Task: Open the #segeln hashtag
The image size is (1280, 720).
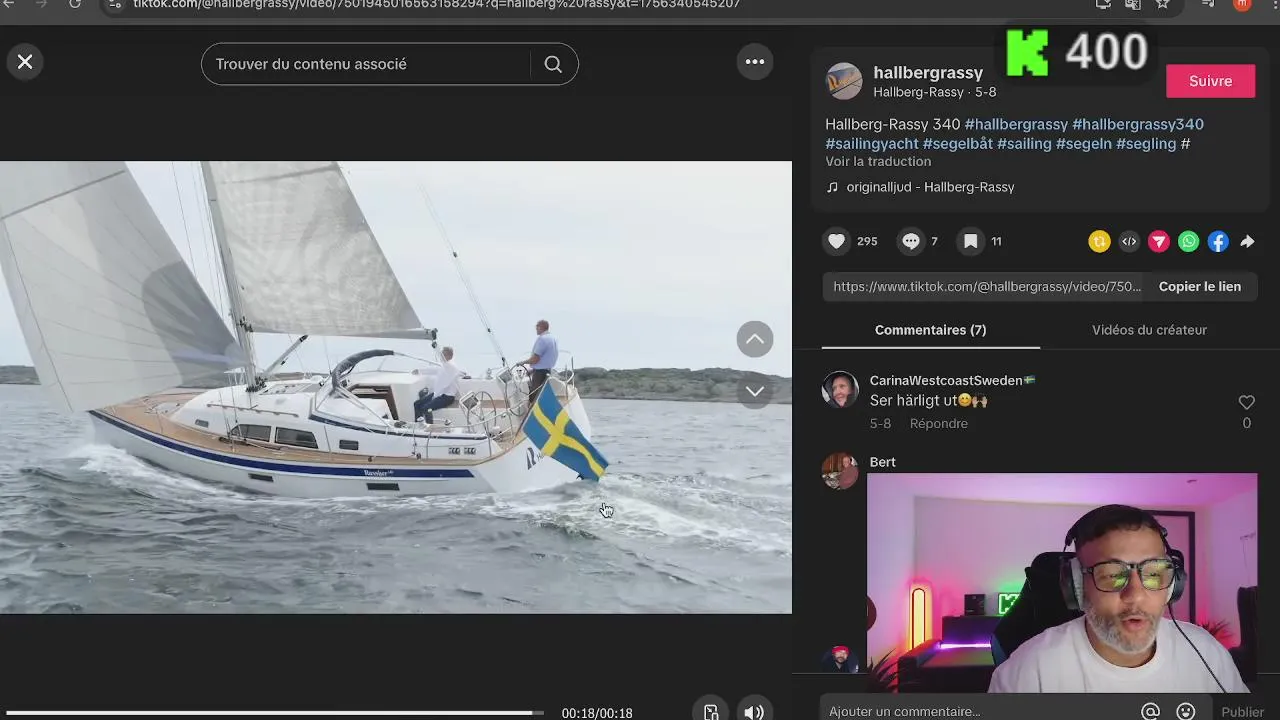Action: tap(1084, 144)
